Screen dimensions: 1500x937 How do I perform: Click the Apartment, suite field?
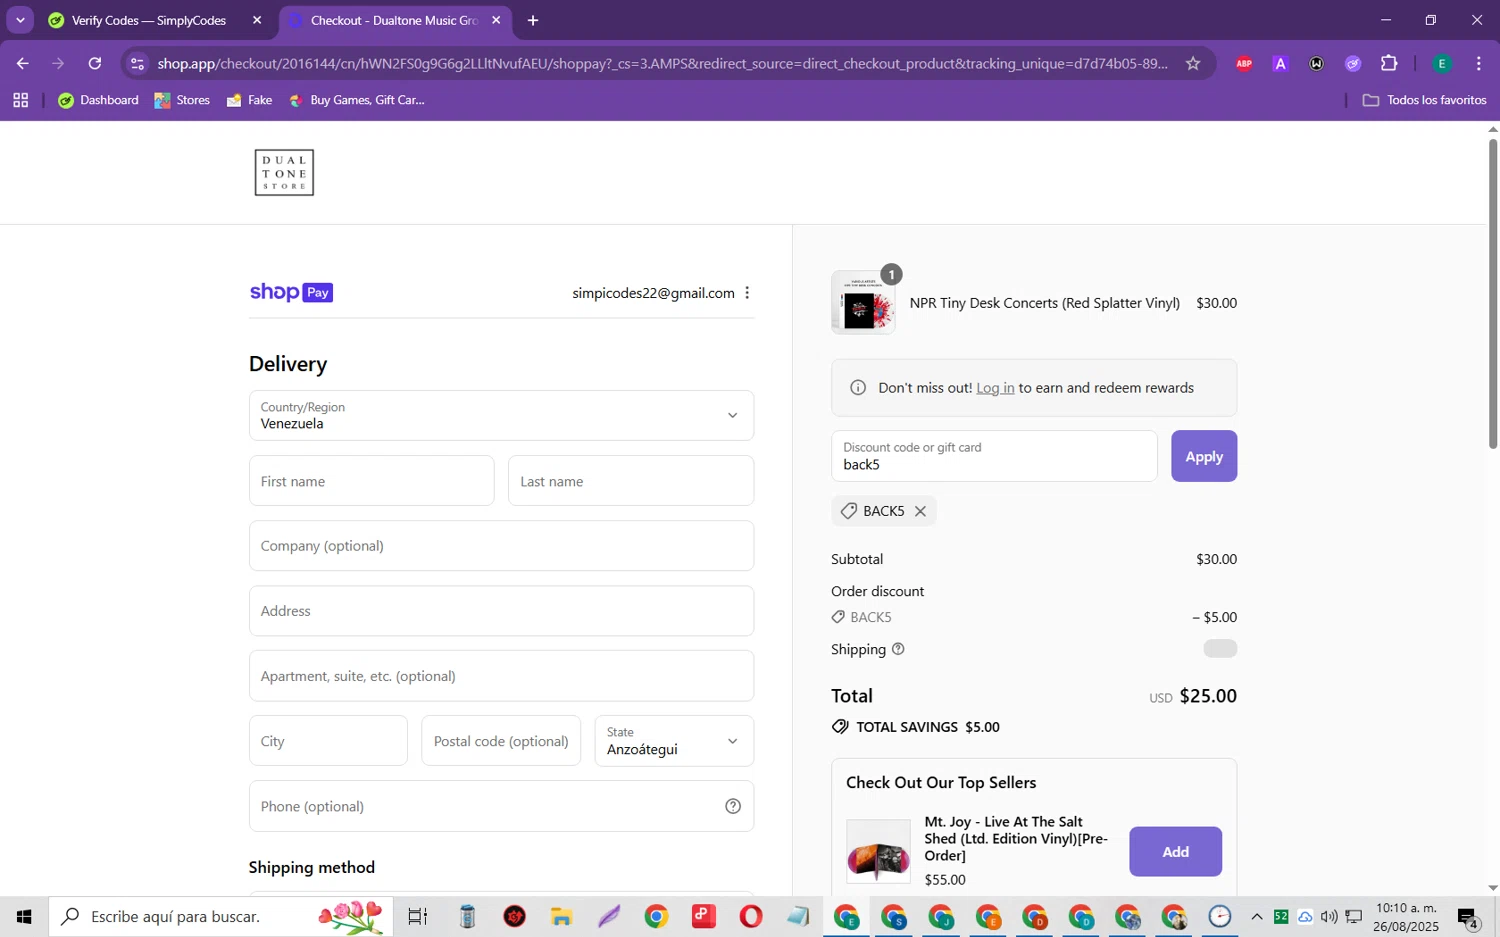click(501, 676)
